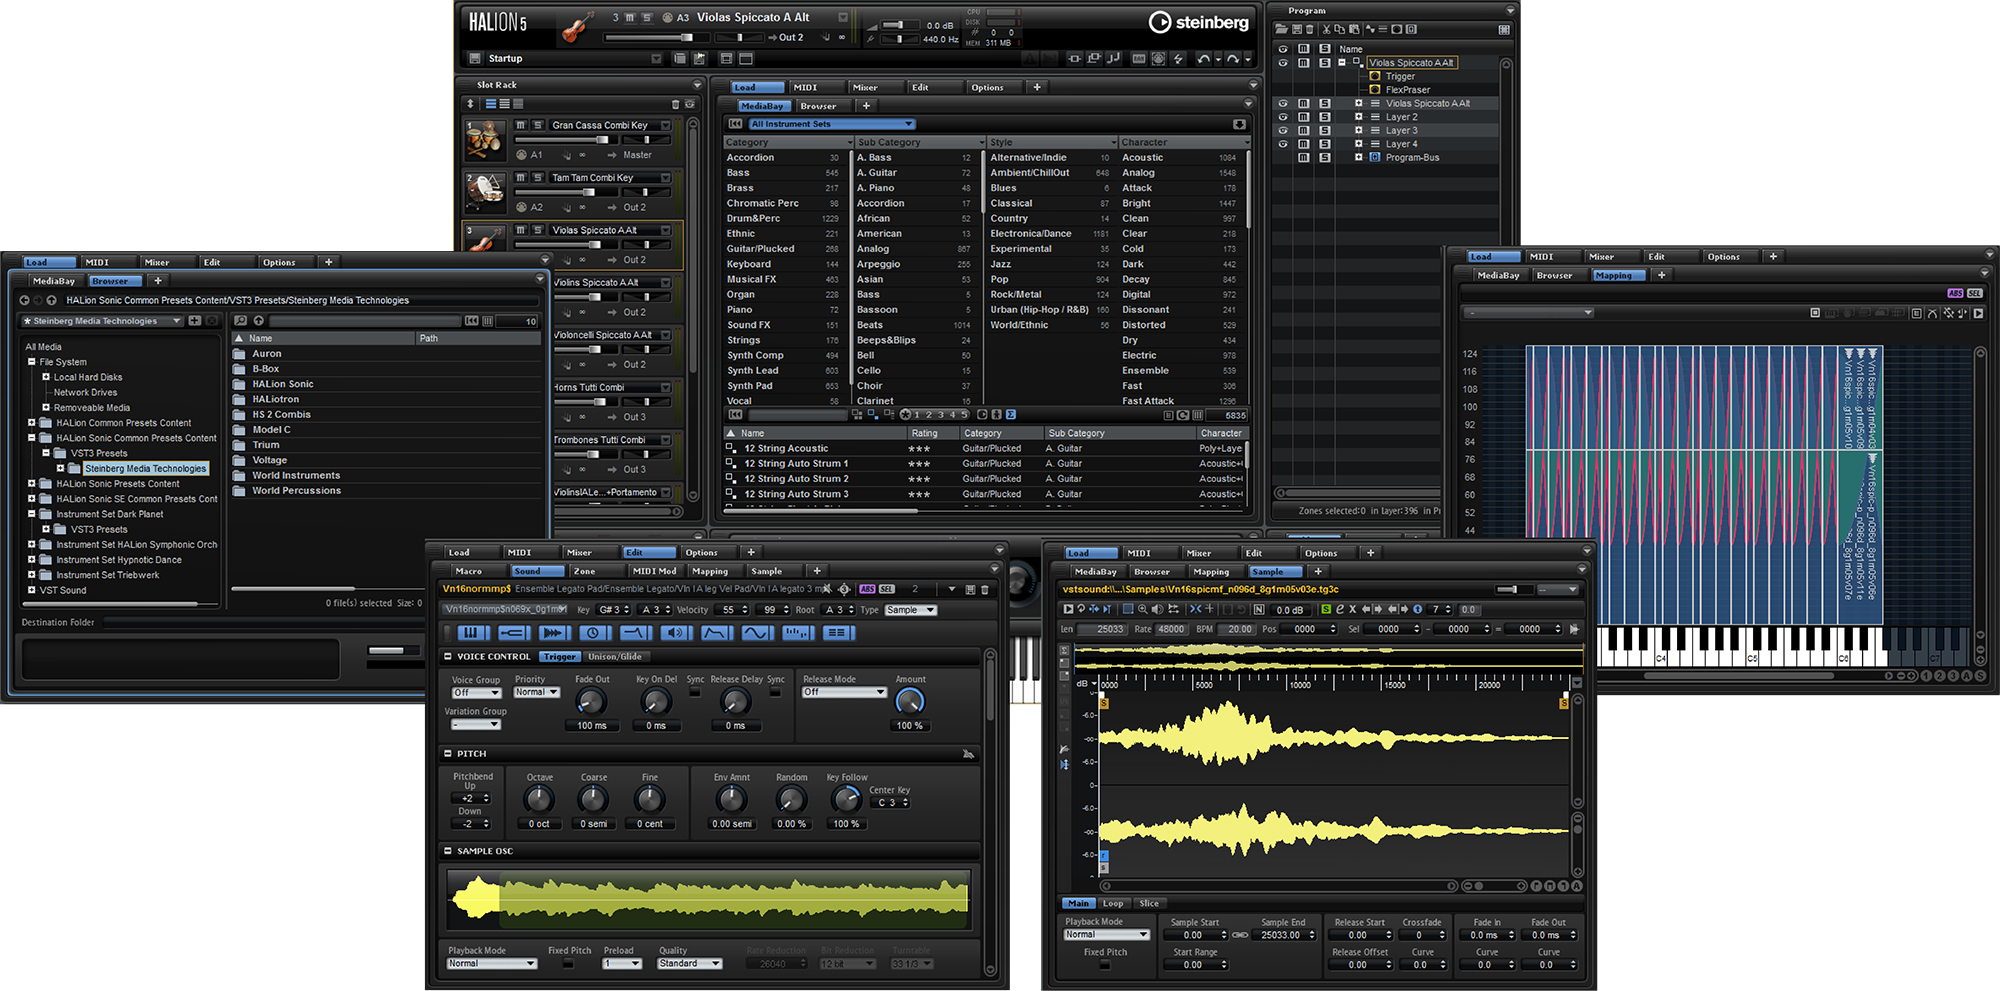Screen dimensions: 2000x991
Task: Jump to the Filter section icon in Sound editor
Action: pyautogui.click(x=636, y=632)
